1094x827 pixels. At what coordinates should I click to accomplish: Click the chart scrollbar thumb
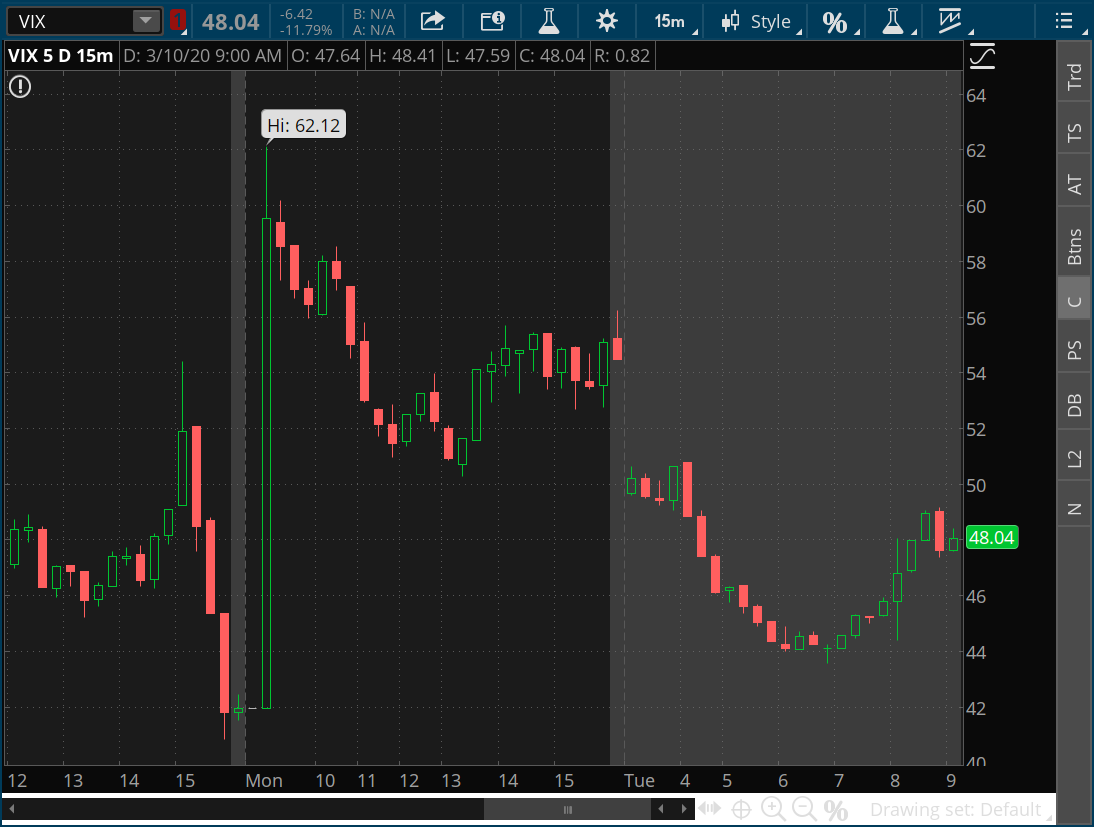point(567,810)
